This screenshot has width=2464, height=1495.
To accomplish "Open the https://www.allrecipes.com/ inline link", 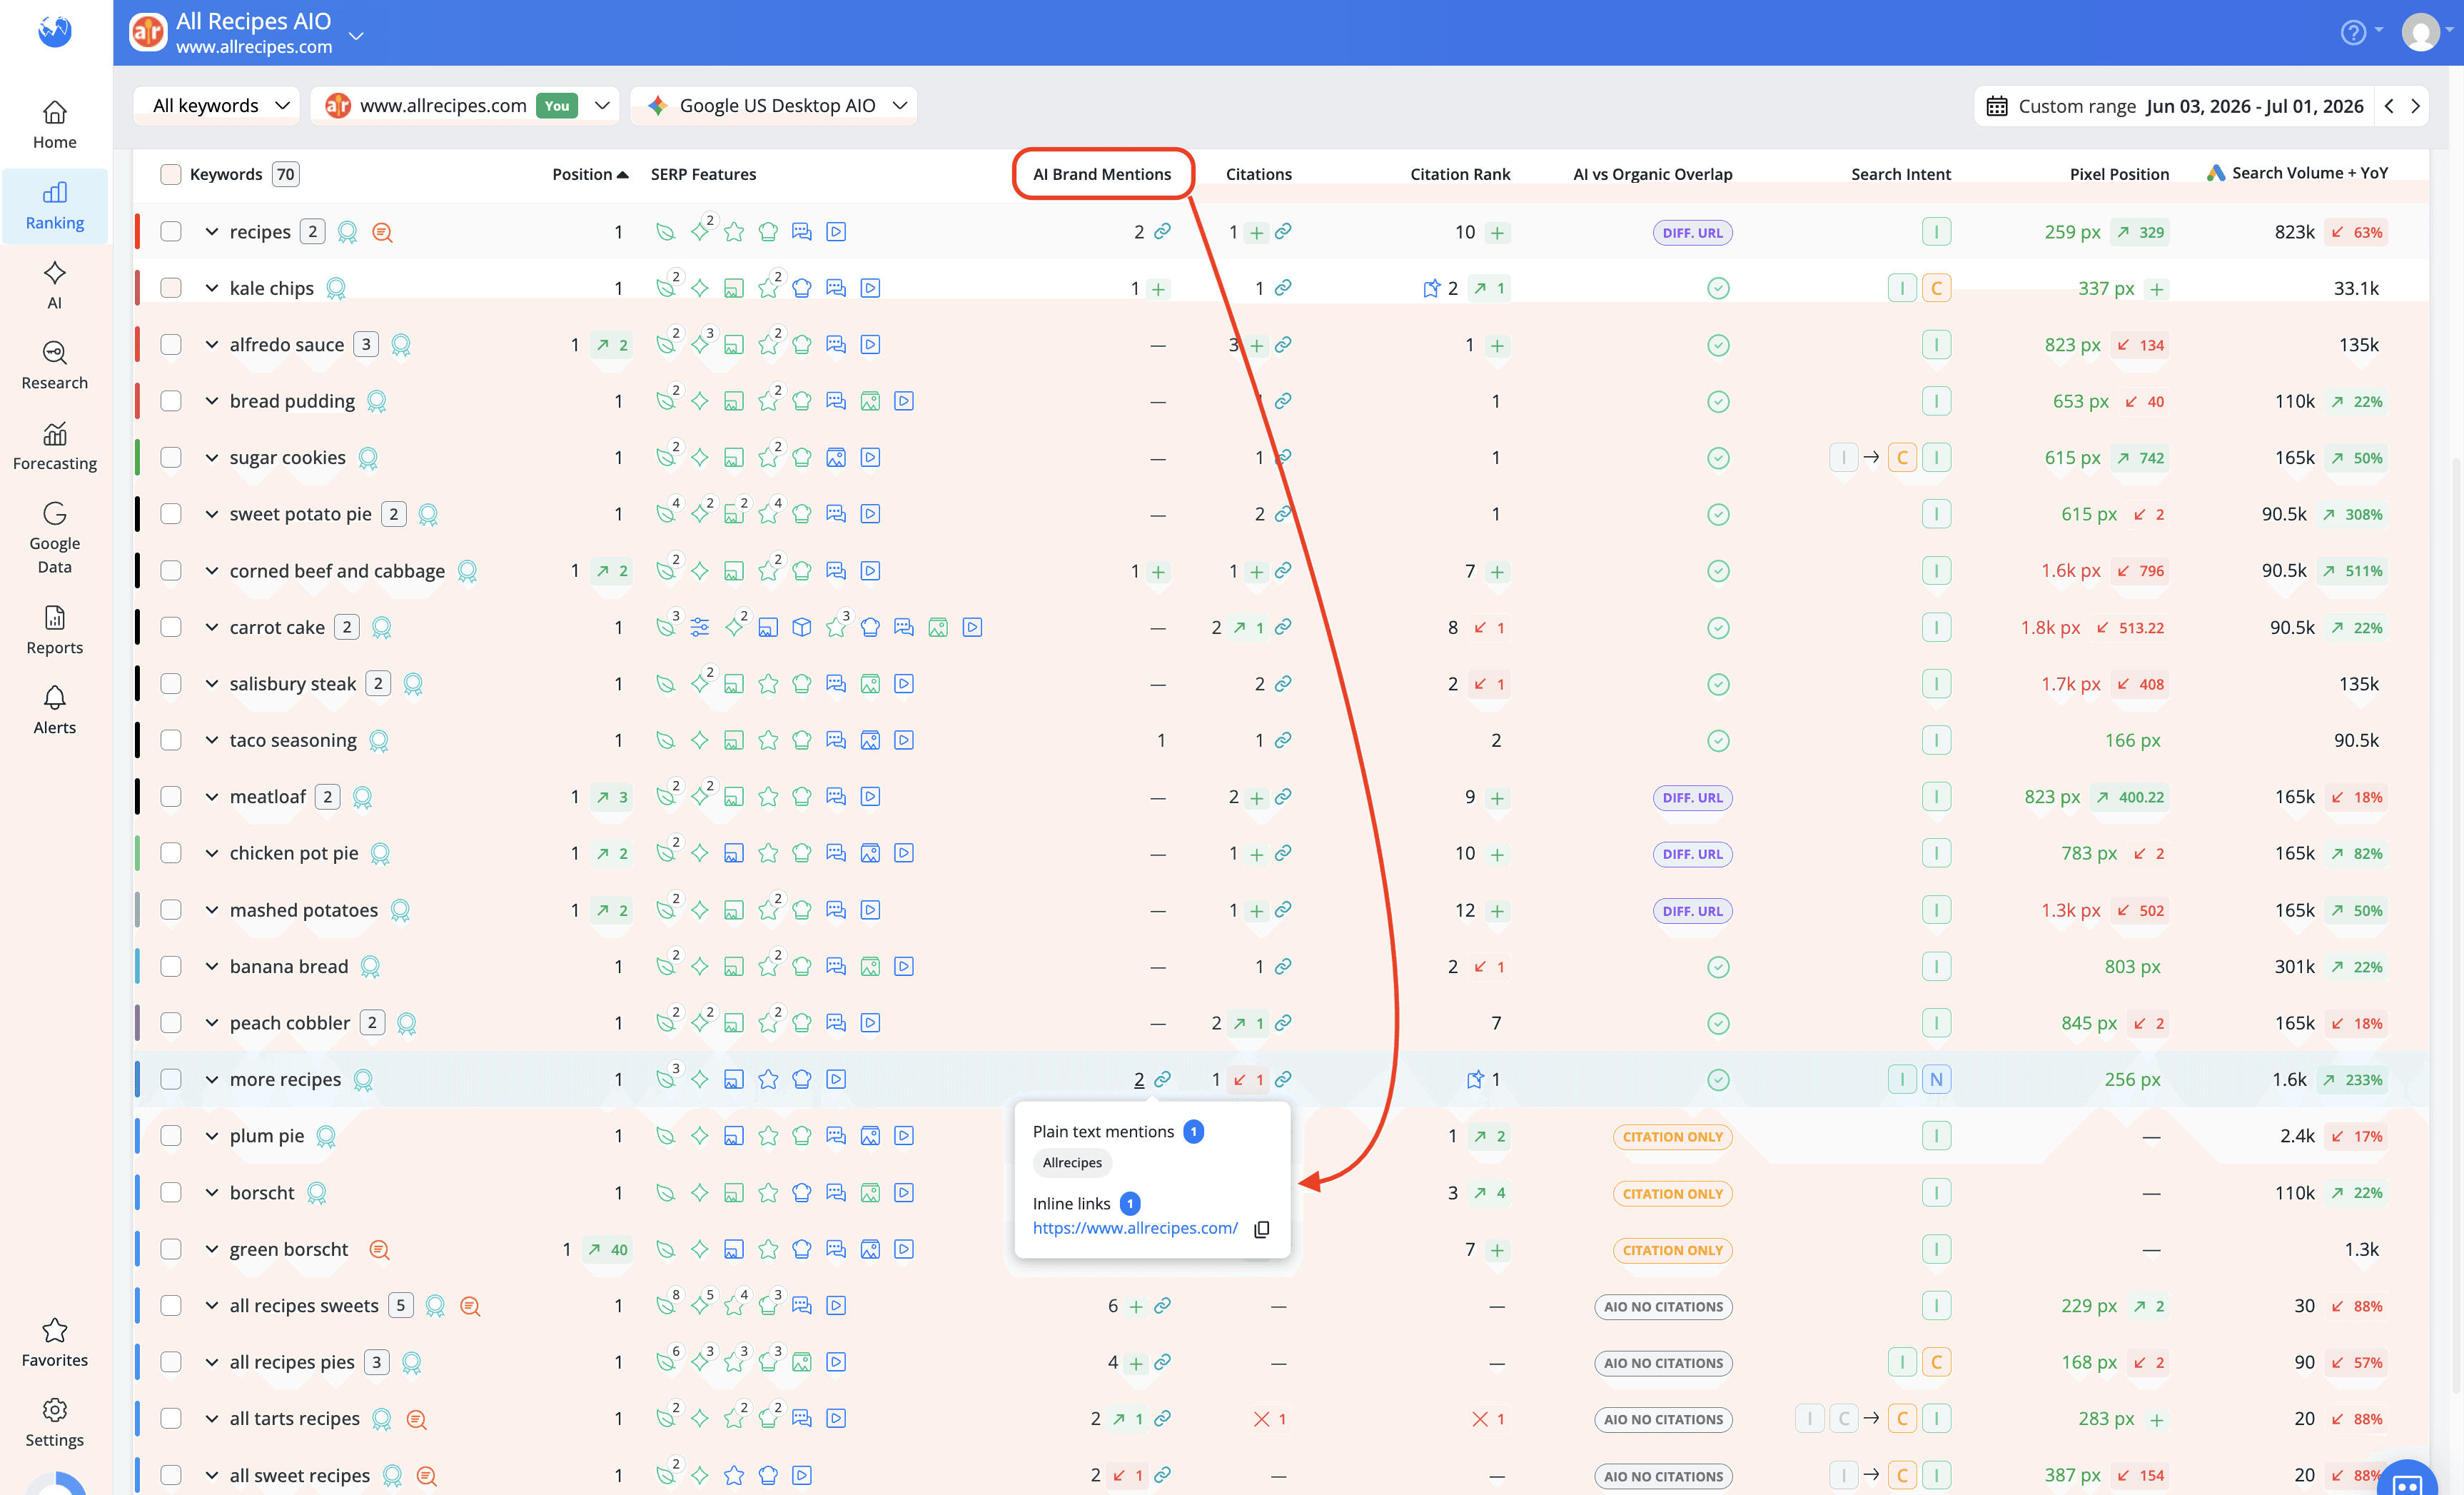I will 1135,1228.
